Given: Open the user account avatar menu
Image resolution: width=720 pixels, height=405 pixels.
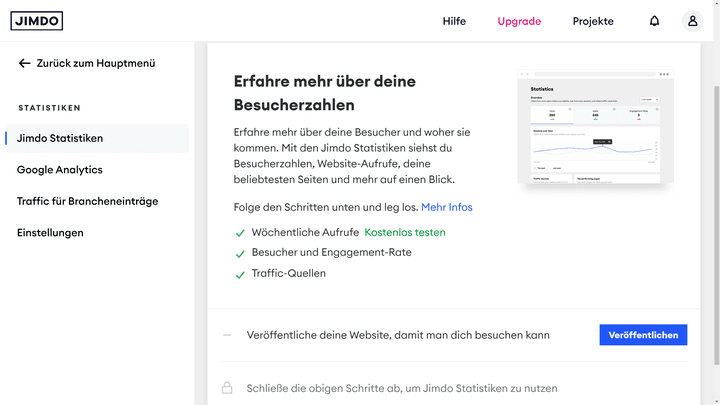Looking at the screenshot, I should pos(692,21).
